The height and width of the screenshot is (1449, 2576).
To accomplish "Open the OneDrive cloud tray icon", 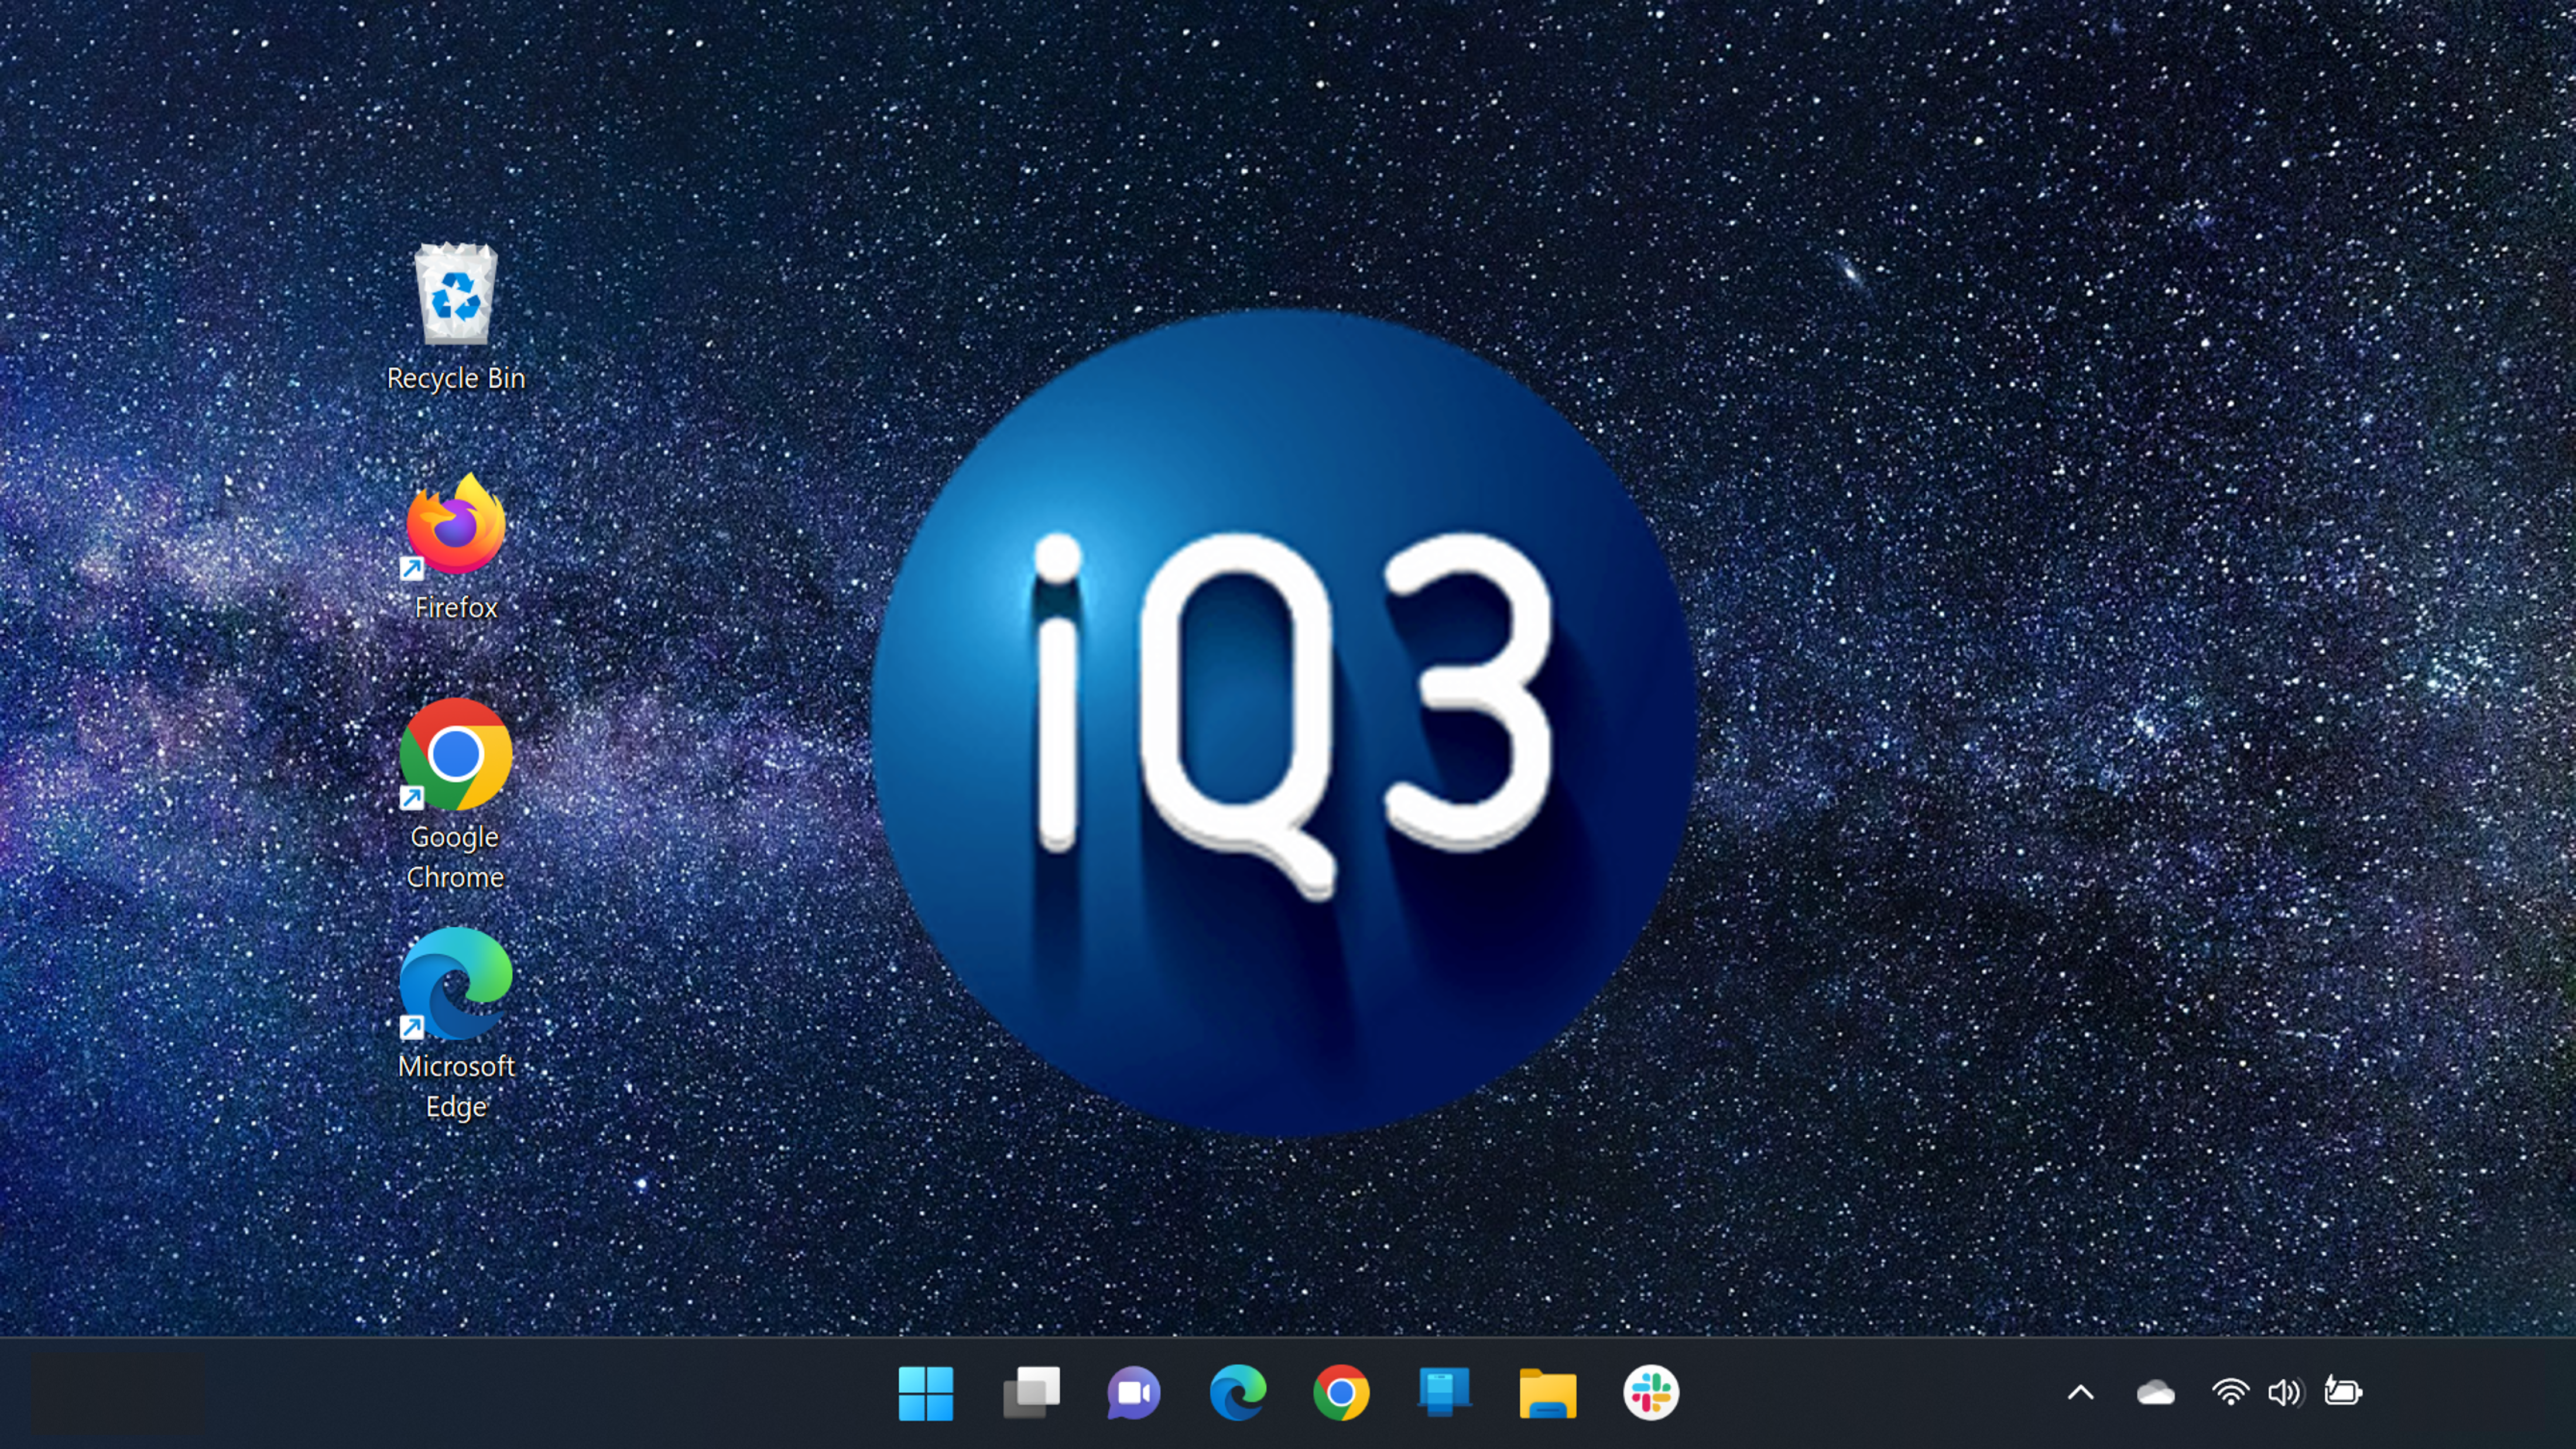I will coord(2155,1392).
